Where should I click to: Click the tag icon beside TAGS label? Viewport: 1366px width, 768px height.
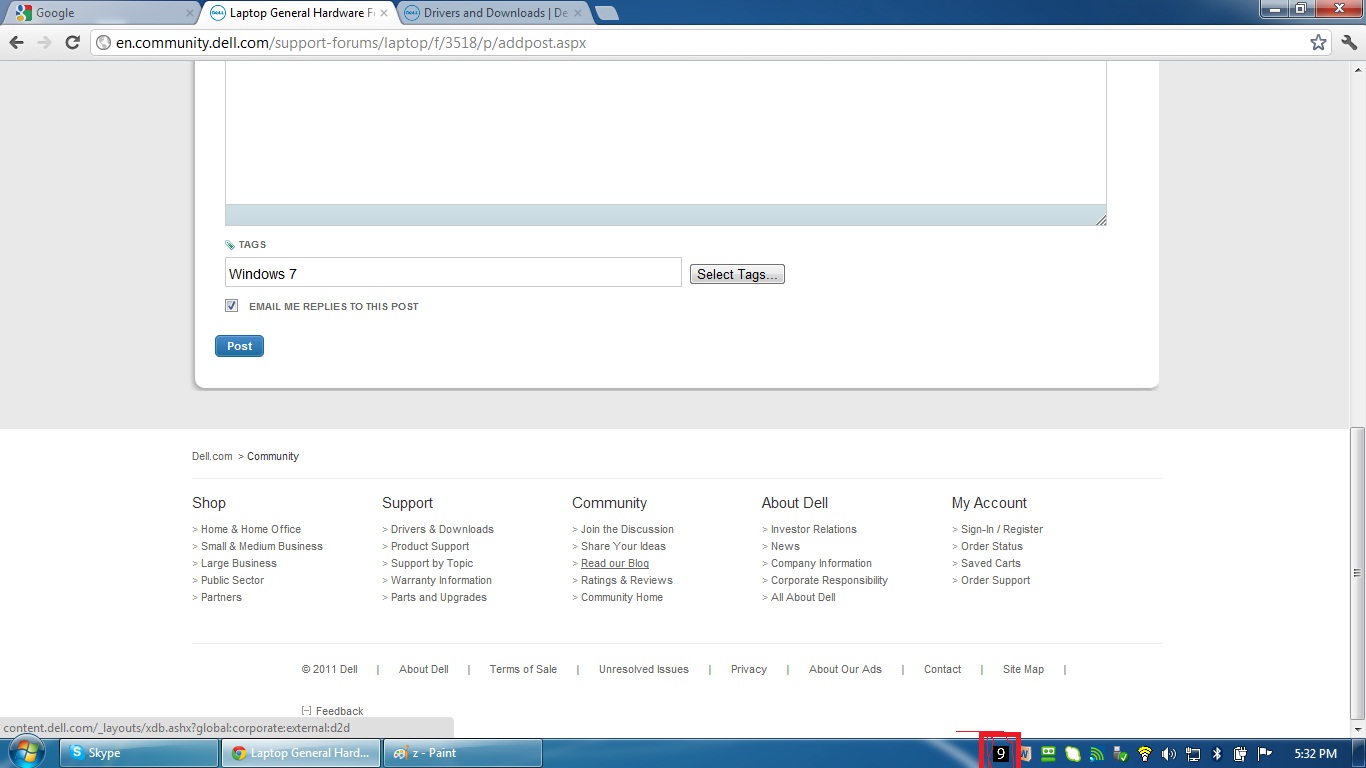(x=230, y=245)
